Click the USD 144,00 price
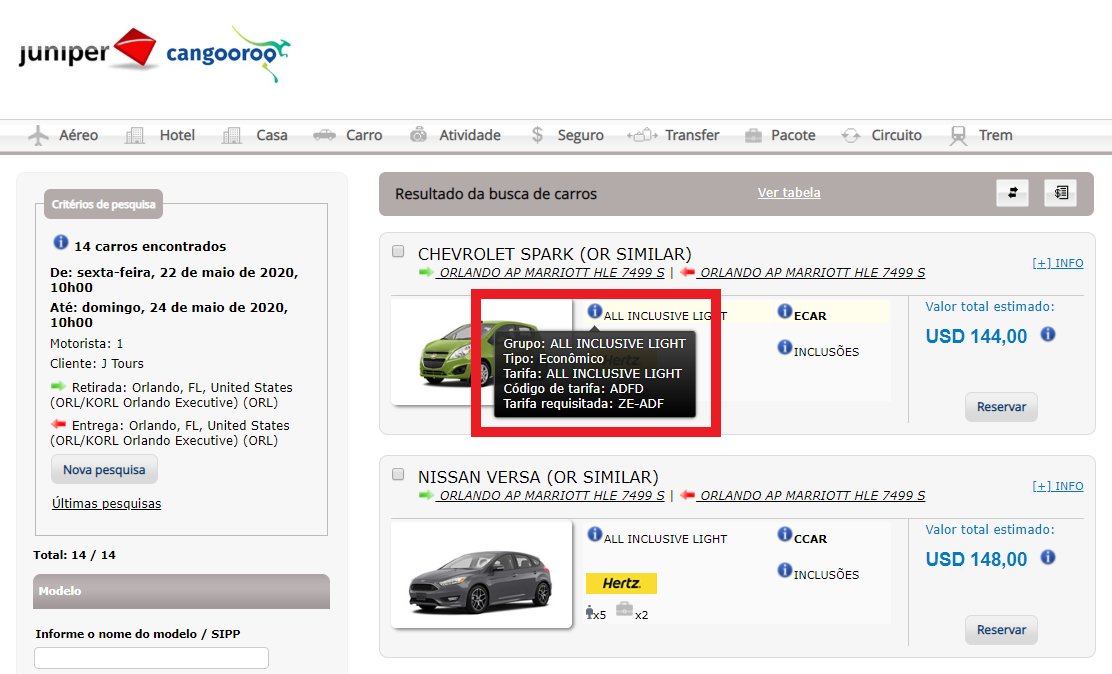Viewport: 1112px width, 674px height. pos(977,336)
